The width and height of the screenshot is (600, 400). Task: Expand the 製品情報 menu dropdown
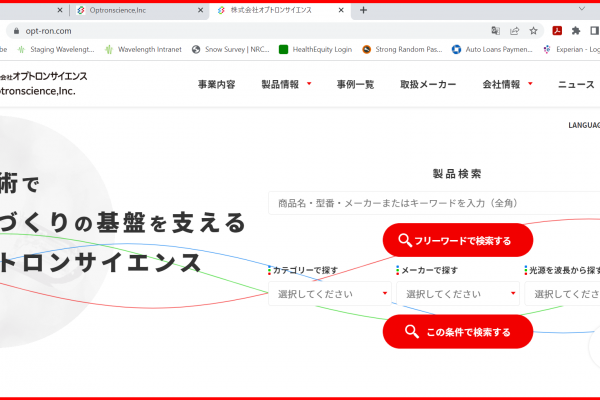coord(287,84)
